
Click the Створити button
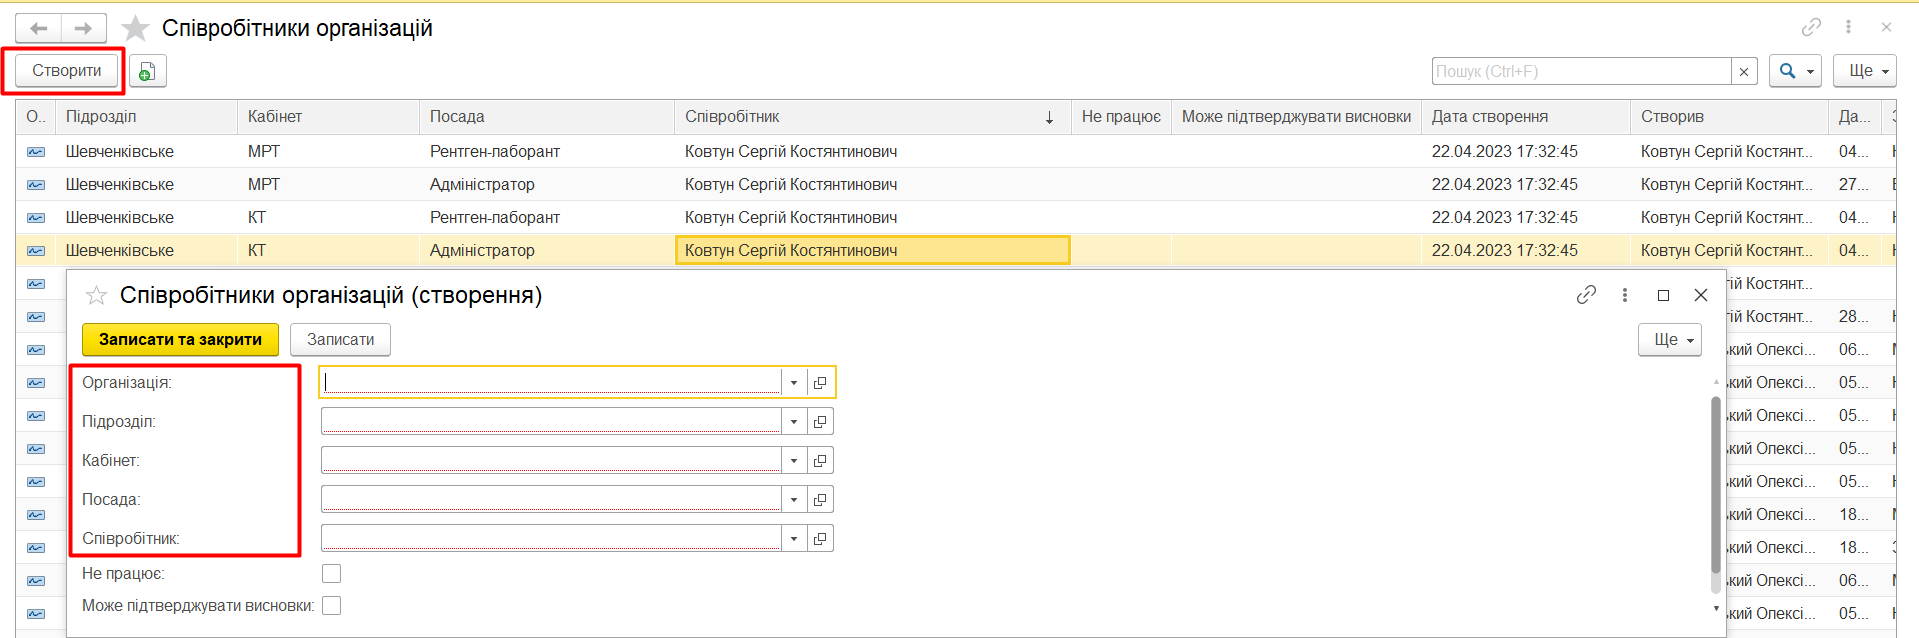coord(67,71)
